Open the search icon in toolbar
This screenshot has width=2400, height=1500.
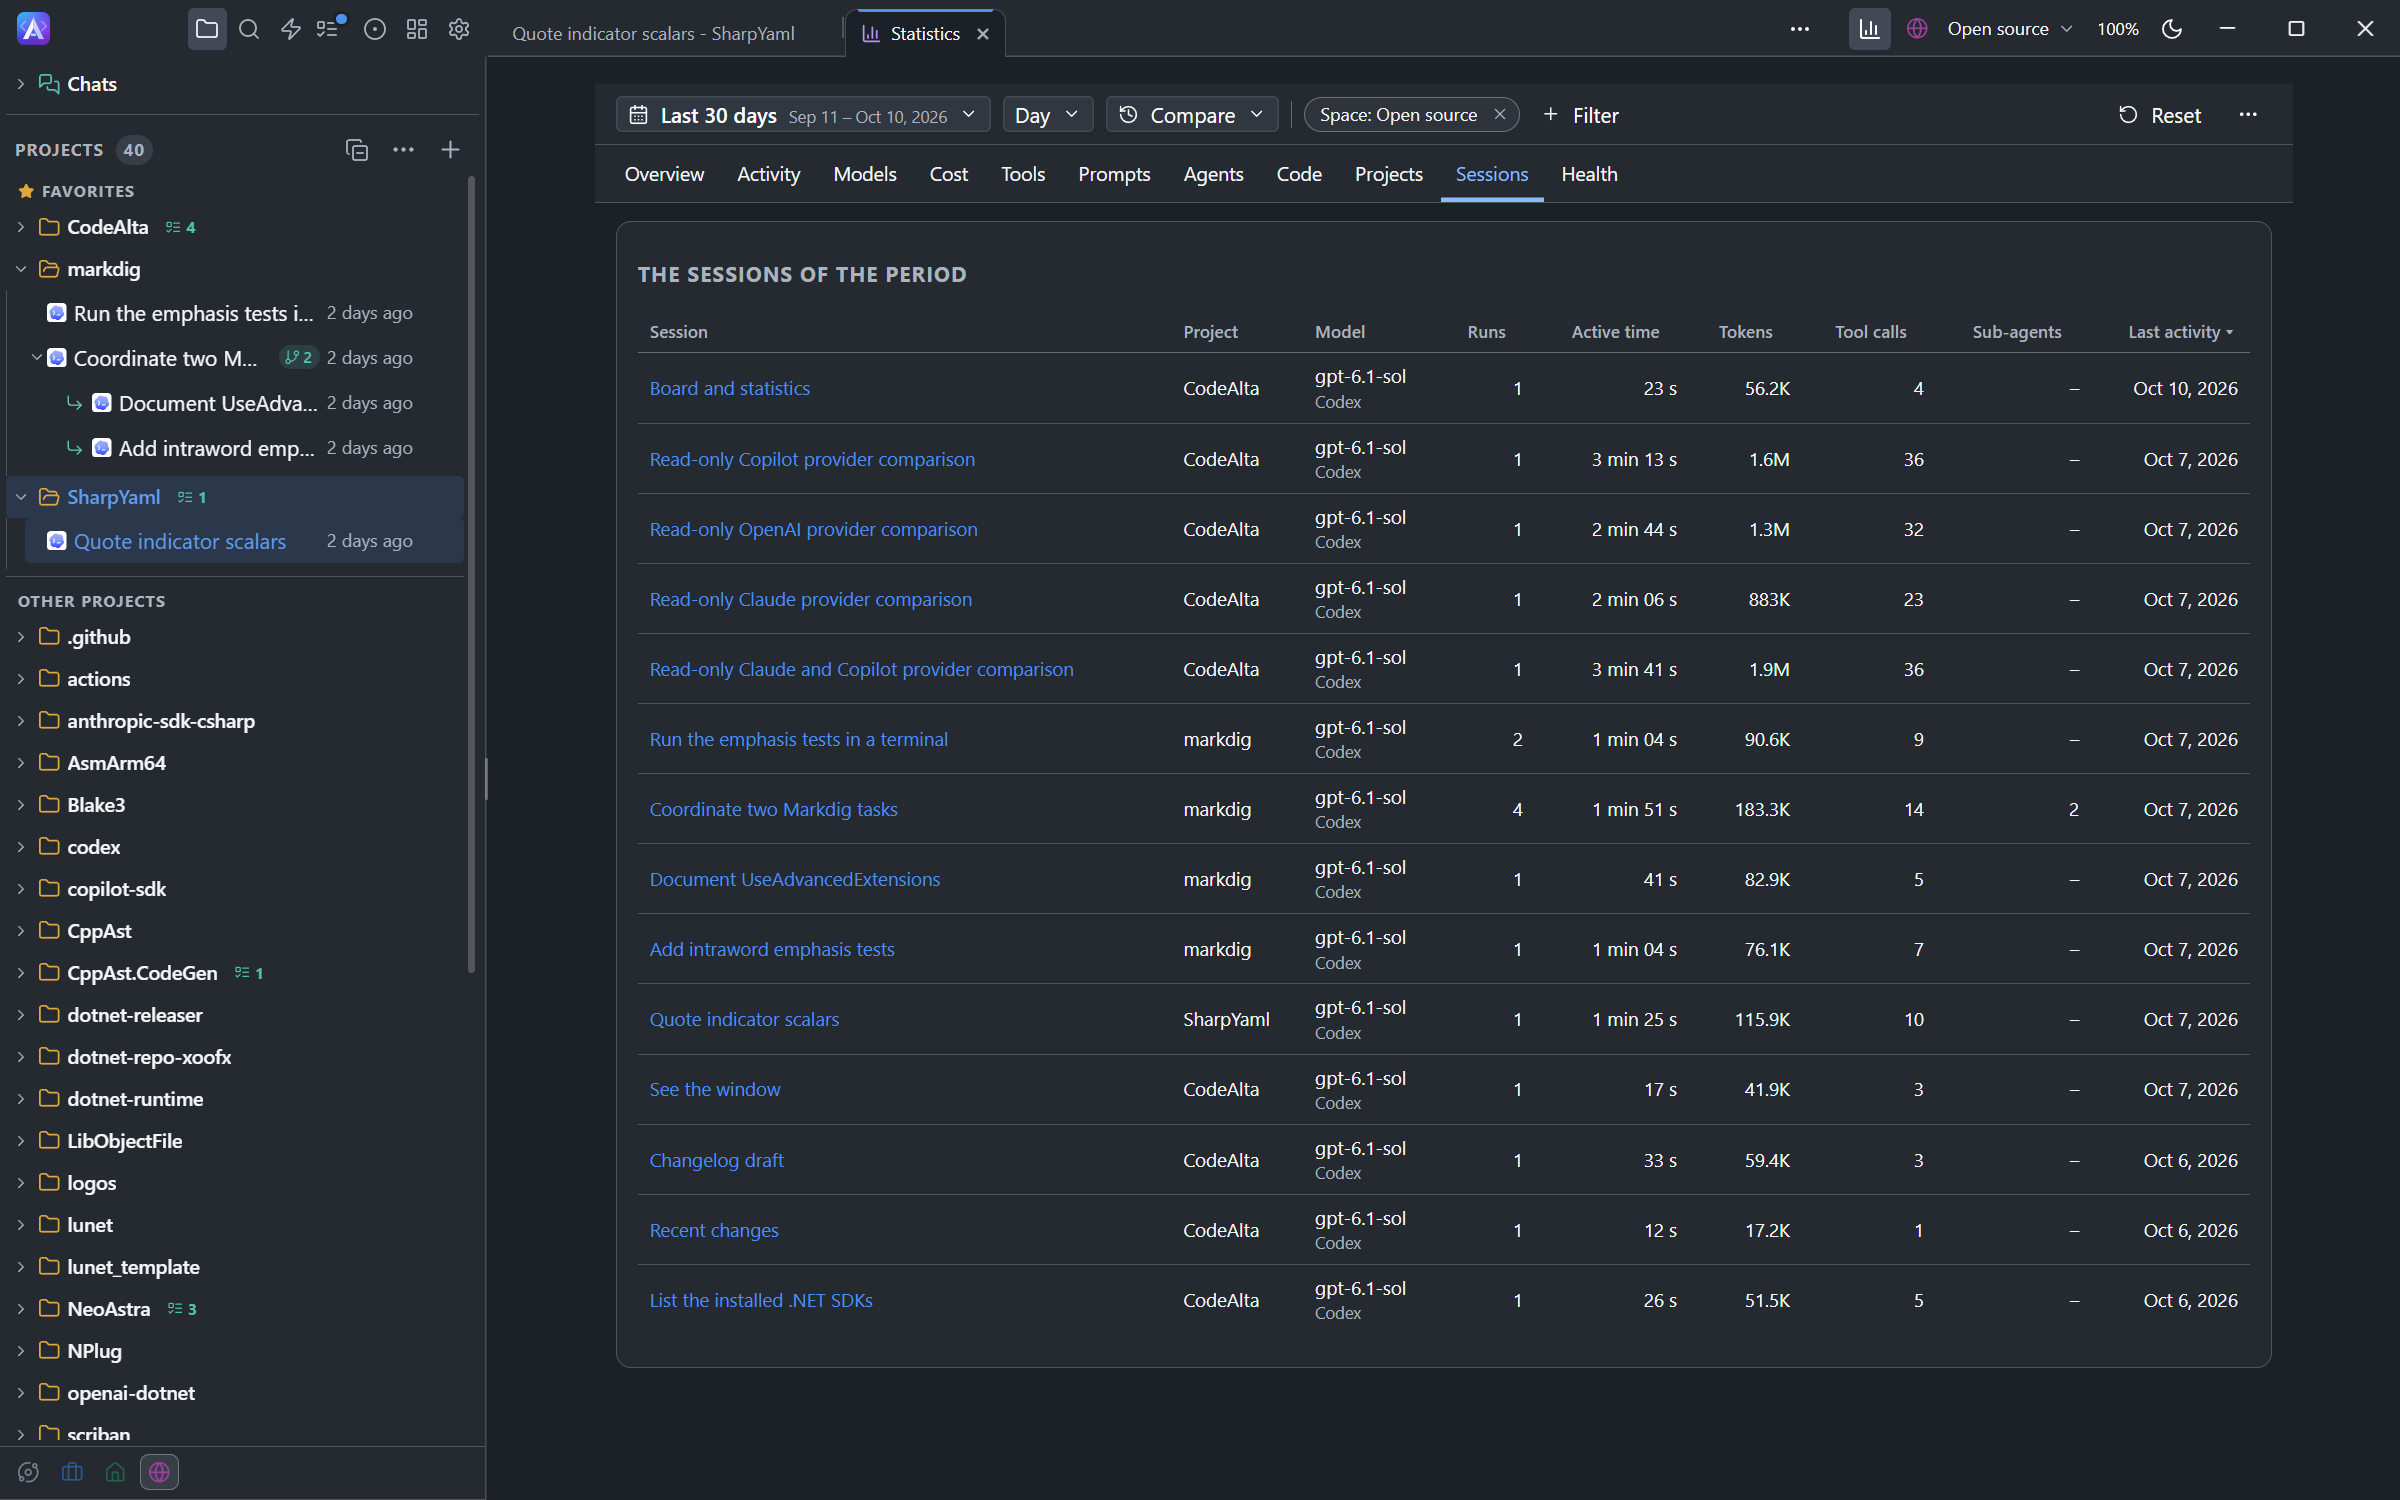[249, 29]
